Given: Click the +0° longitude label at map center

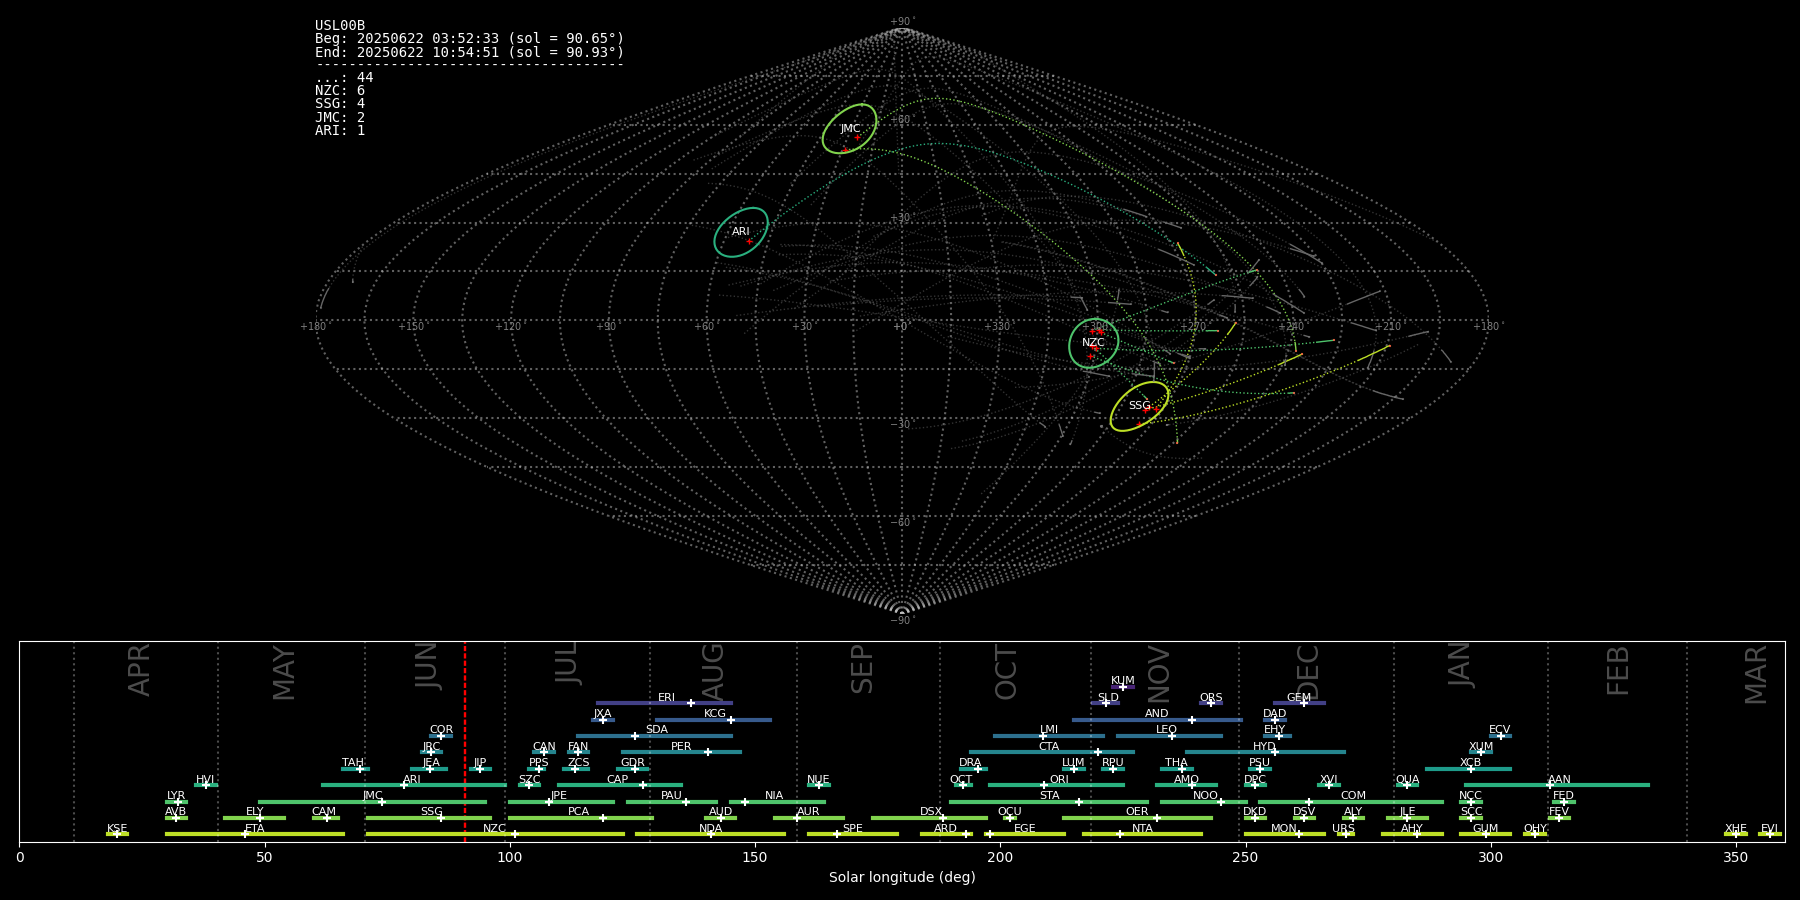Looking at the screenshot, I should pyautogui.click(x=901, y=327).
